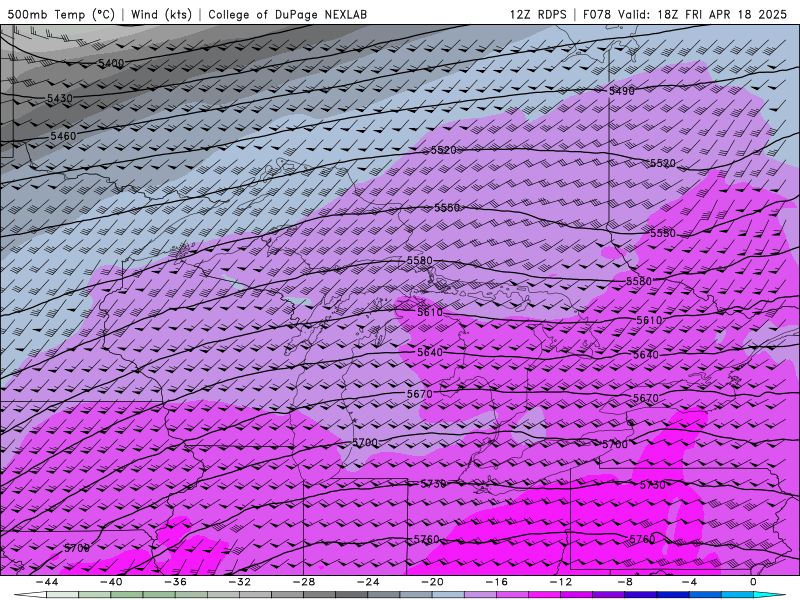Select the -40 colorbar tick label

tap(111, 582)
